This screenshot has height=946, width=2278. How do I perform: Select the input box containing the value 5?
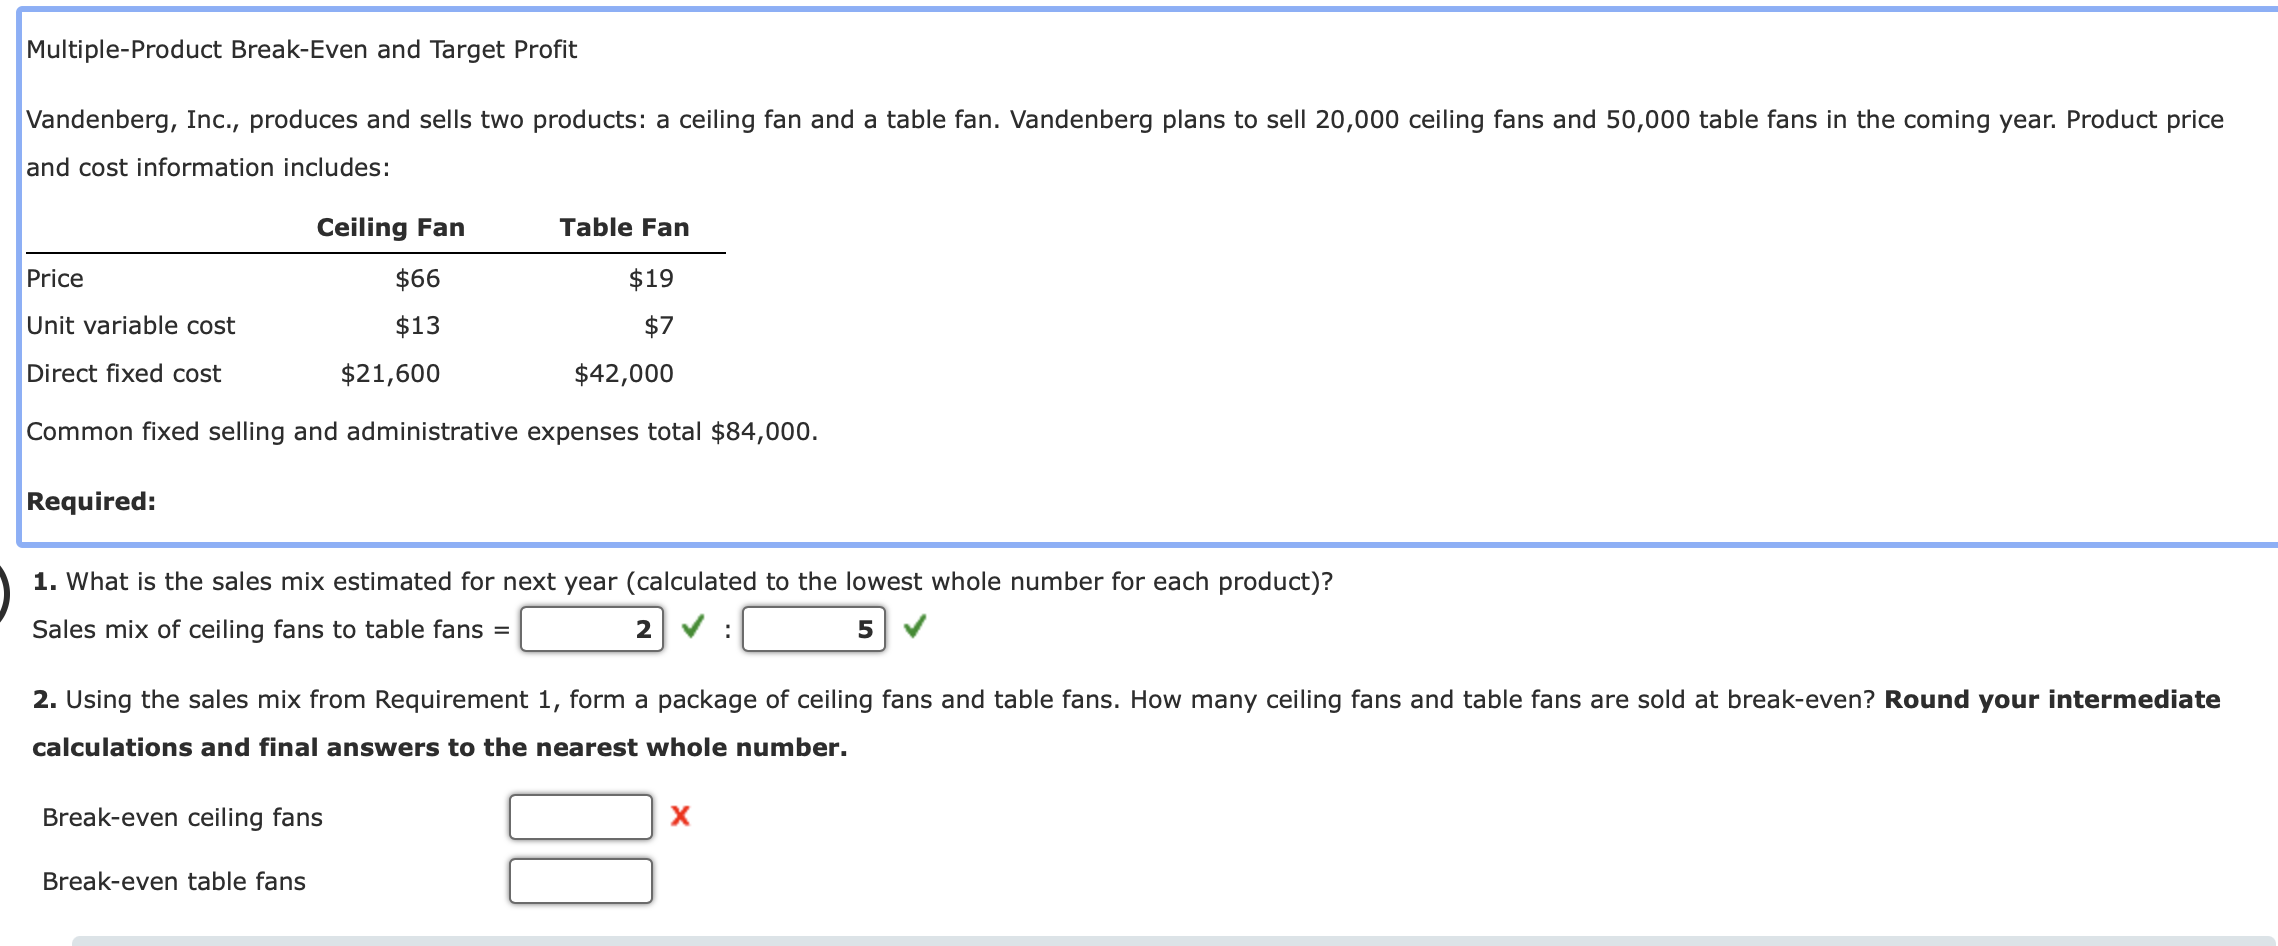[x=812, y=628]
